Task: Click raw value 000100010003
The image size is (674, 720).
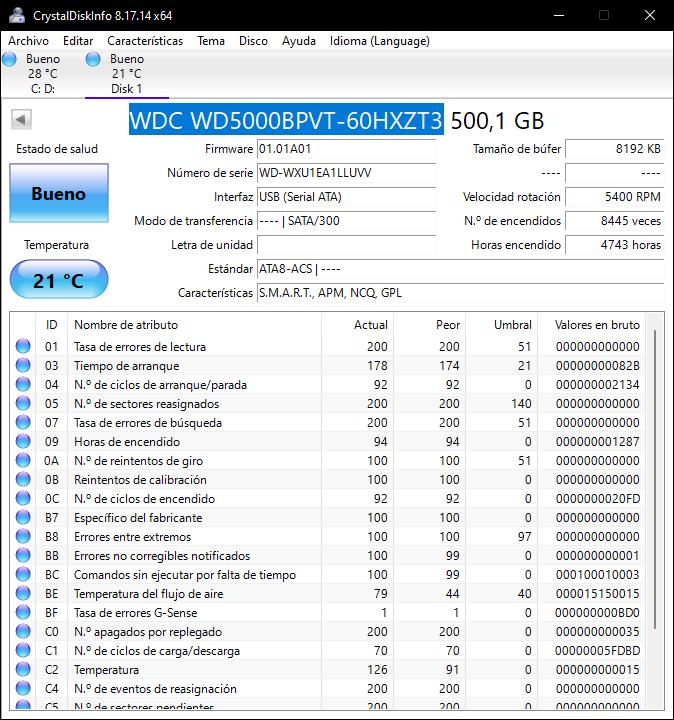Action: 597,574
